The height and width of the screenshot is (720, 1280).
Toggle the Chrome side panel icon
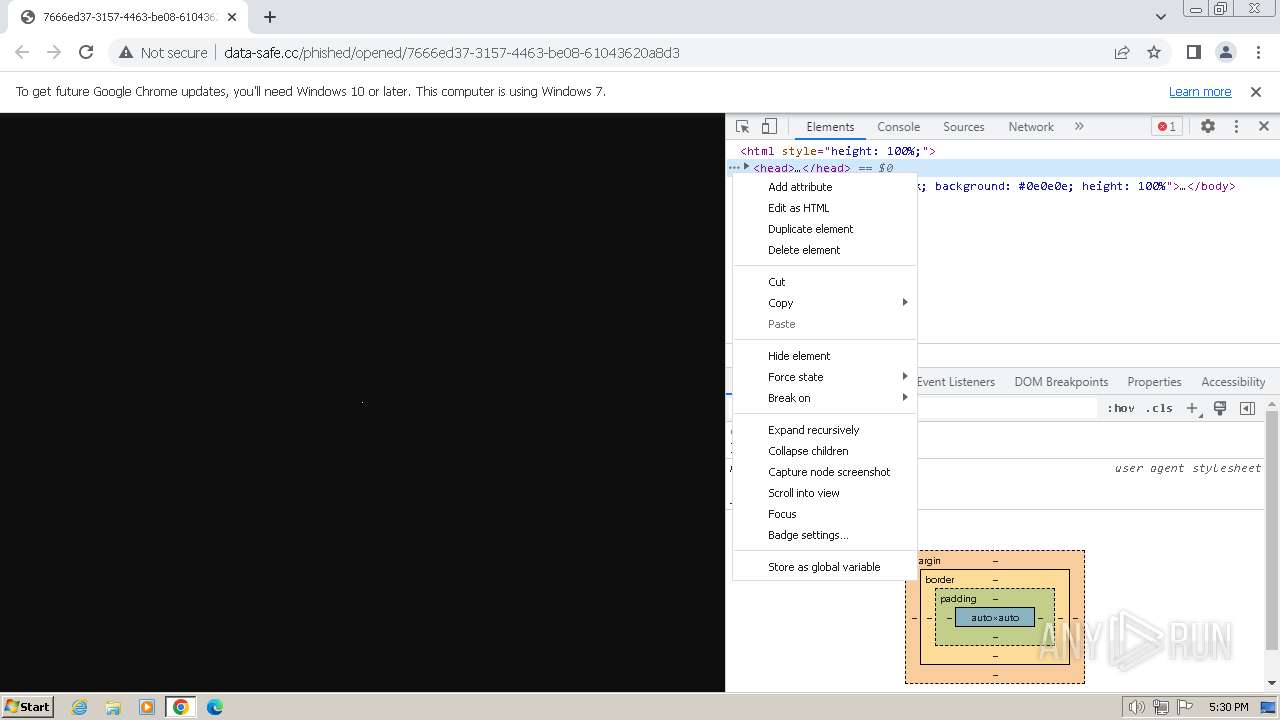(x=1193, y=52)
